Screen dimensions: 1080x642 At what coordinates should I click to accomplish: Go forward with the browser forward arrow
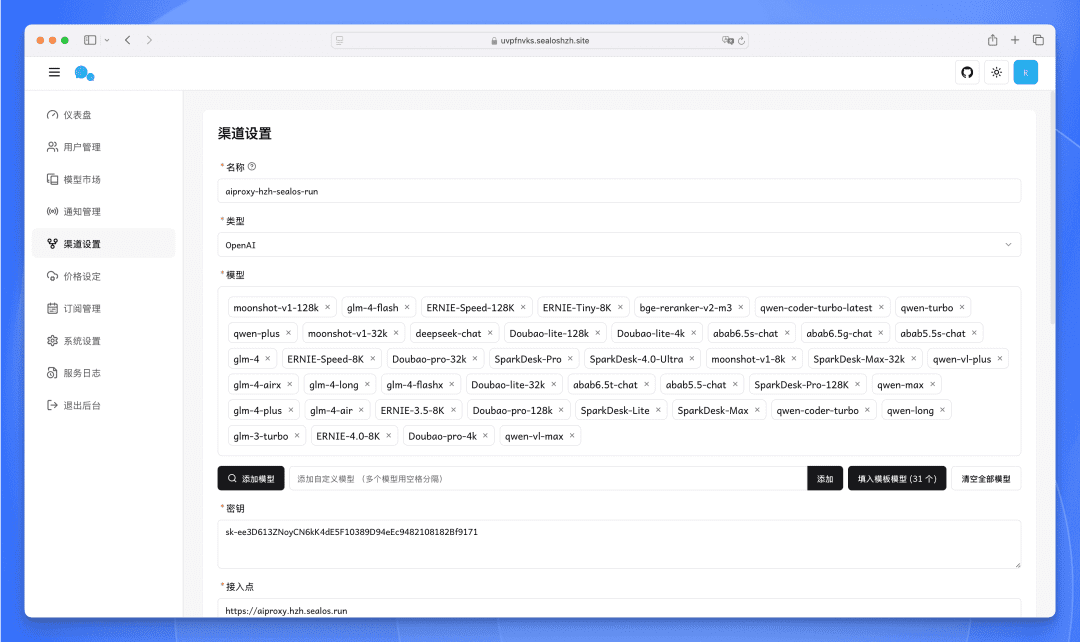[149, 40]
